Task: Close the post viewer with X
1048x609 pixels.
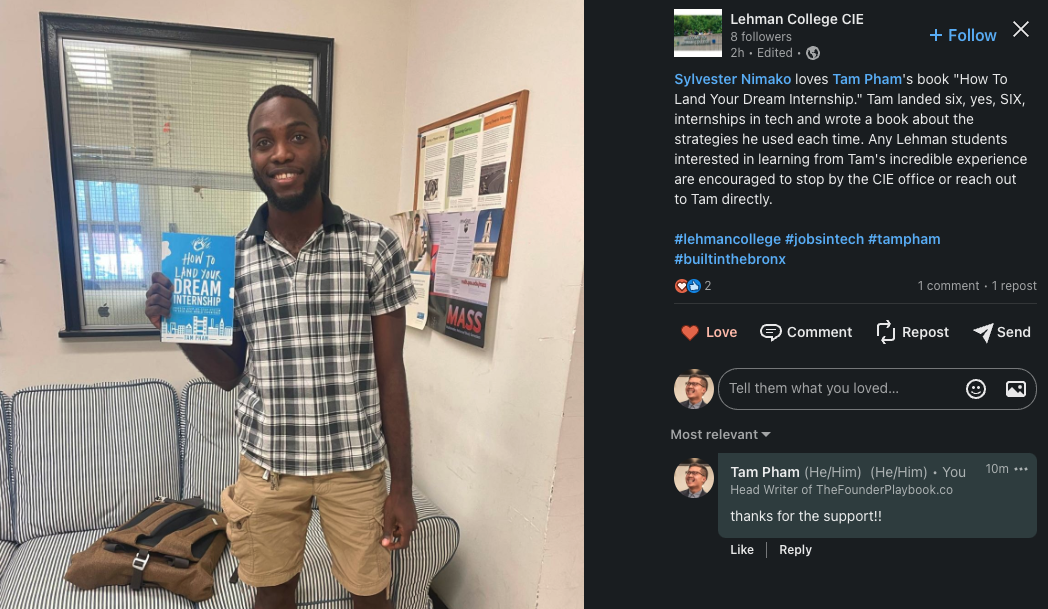Action: [x=1021, y=29]
